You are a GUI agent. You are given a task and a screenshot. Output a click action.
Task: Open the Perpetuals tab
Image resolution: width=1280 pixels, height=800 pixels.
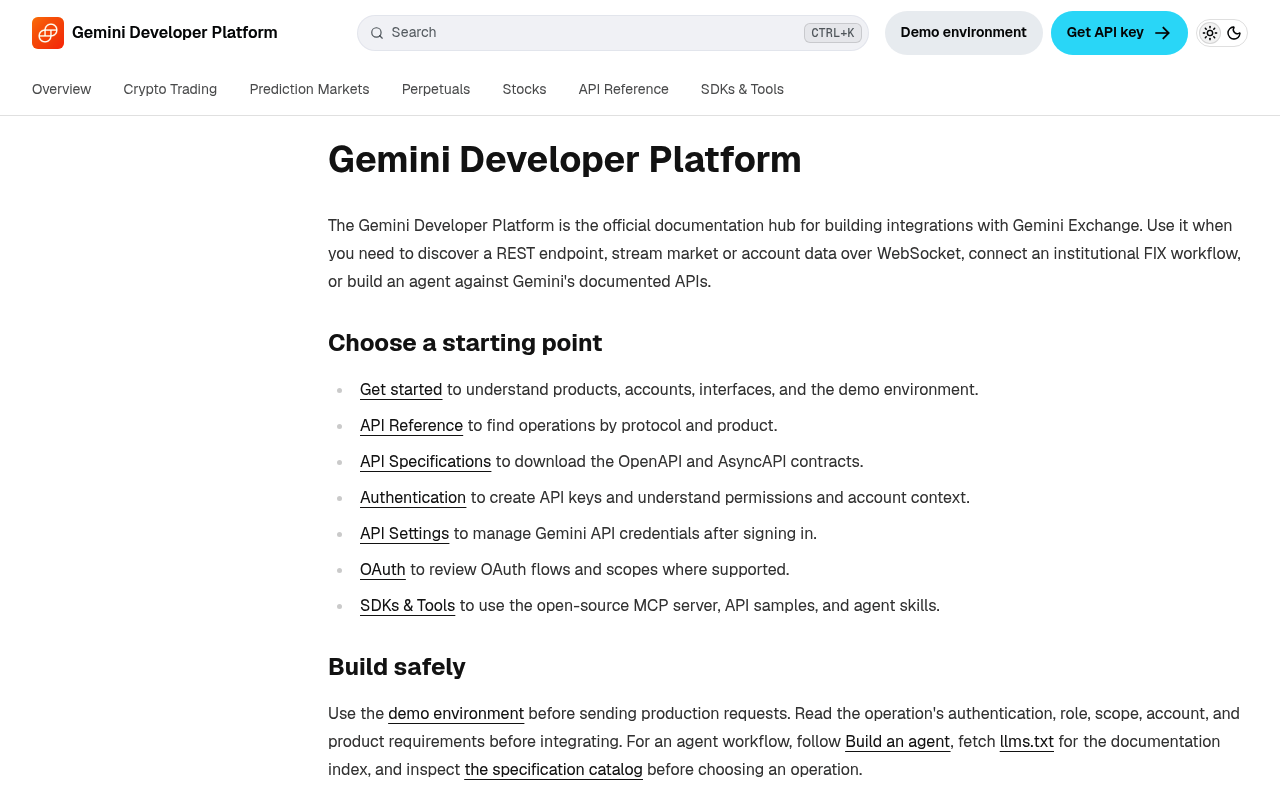click(436, 89)
